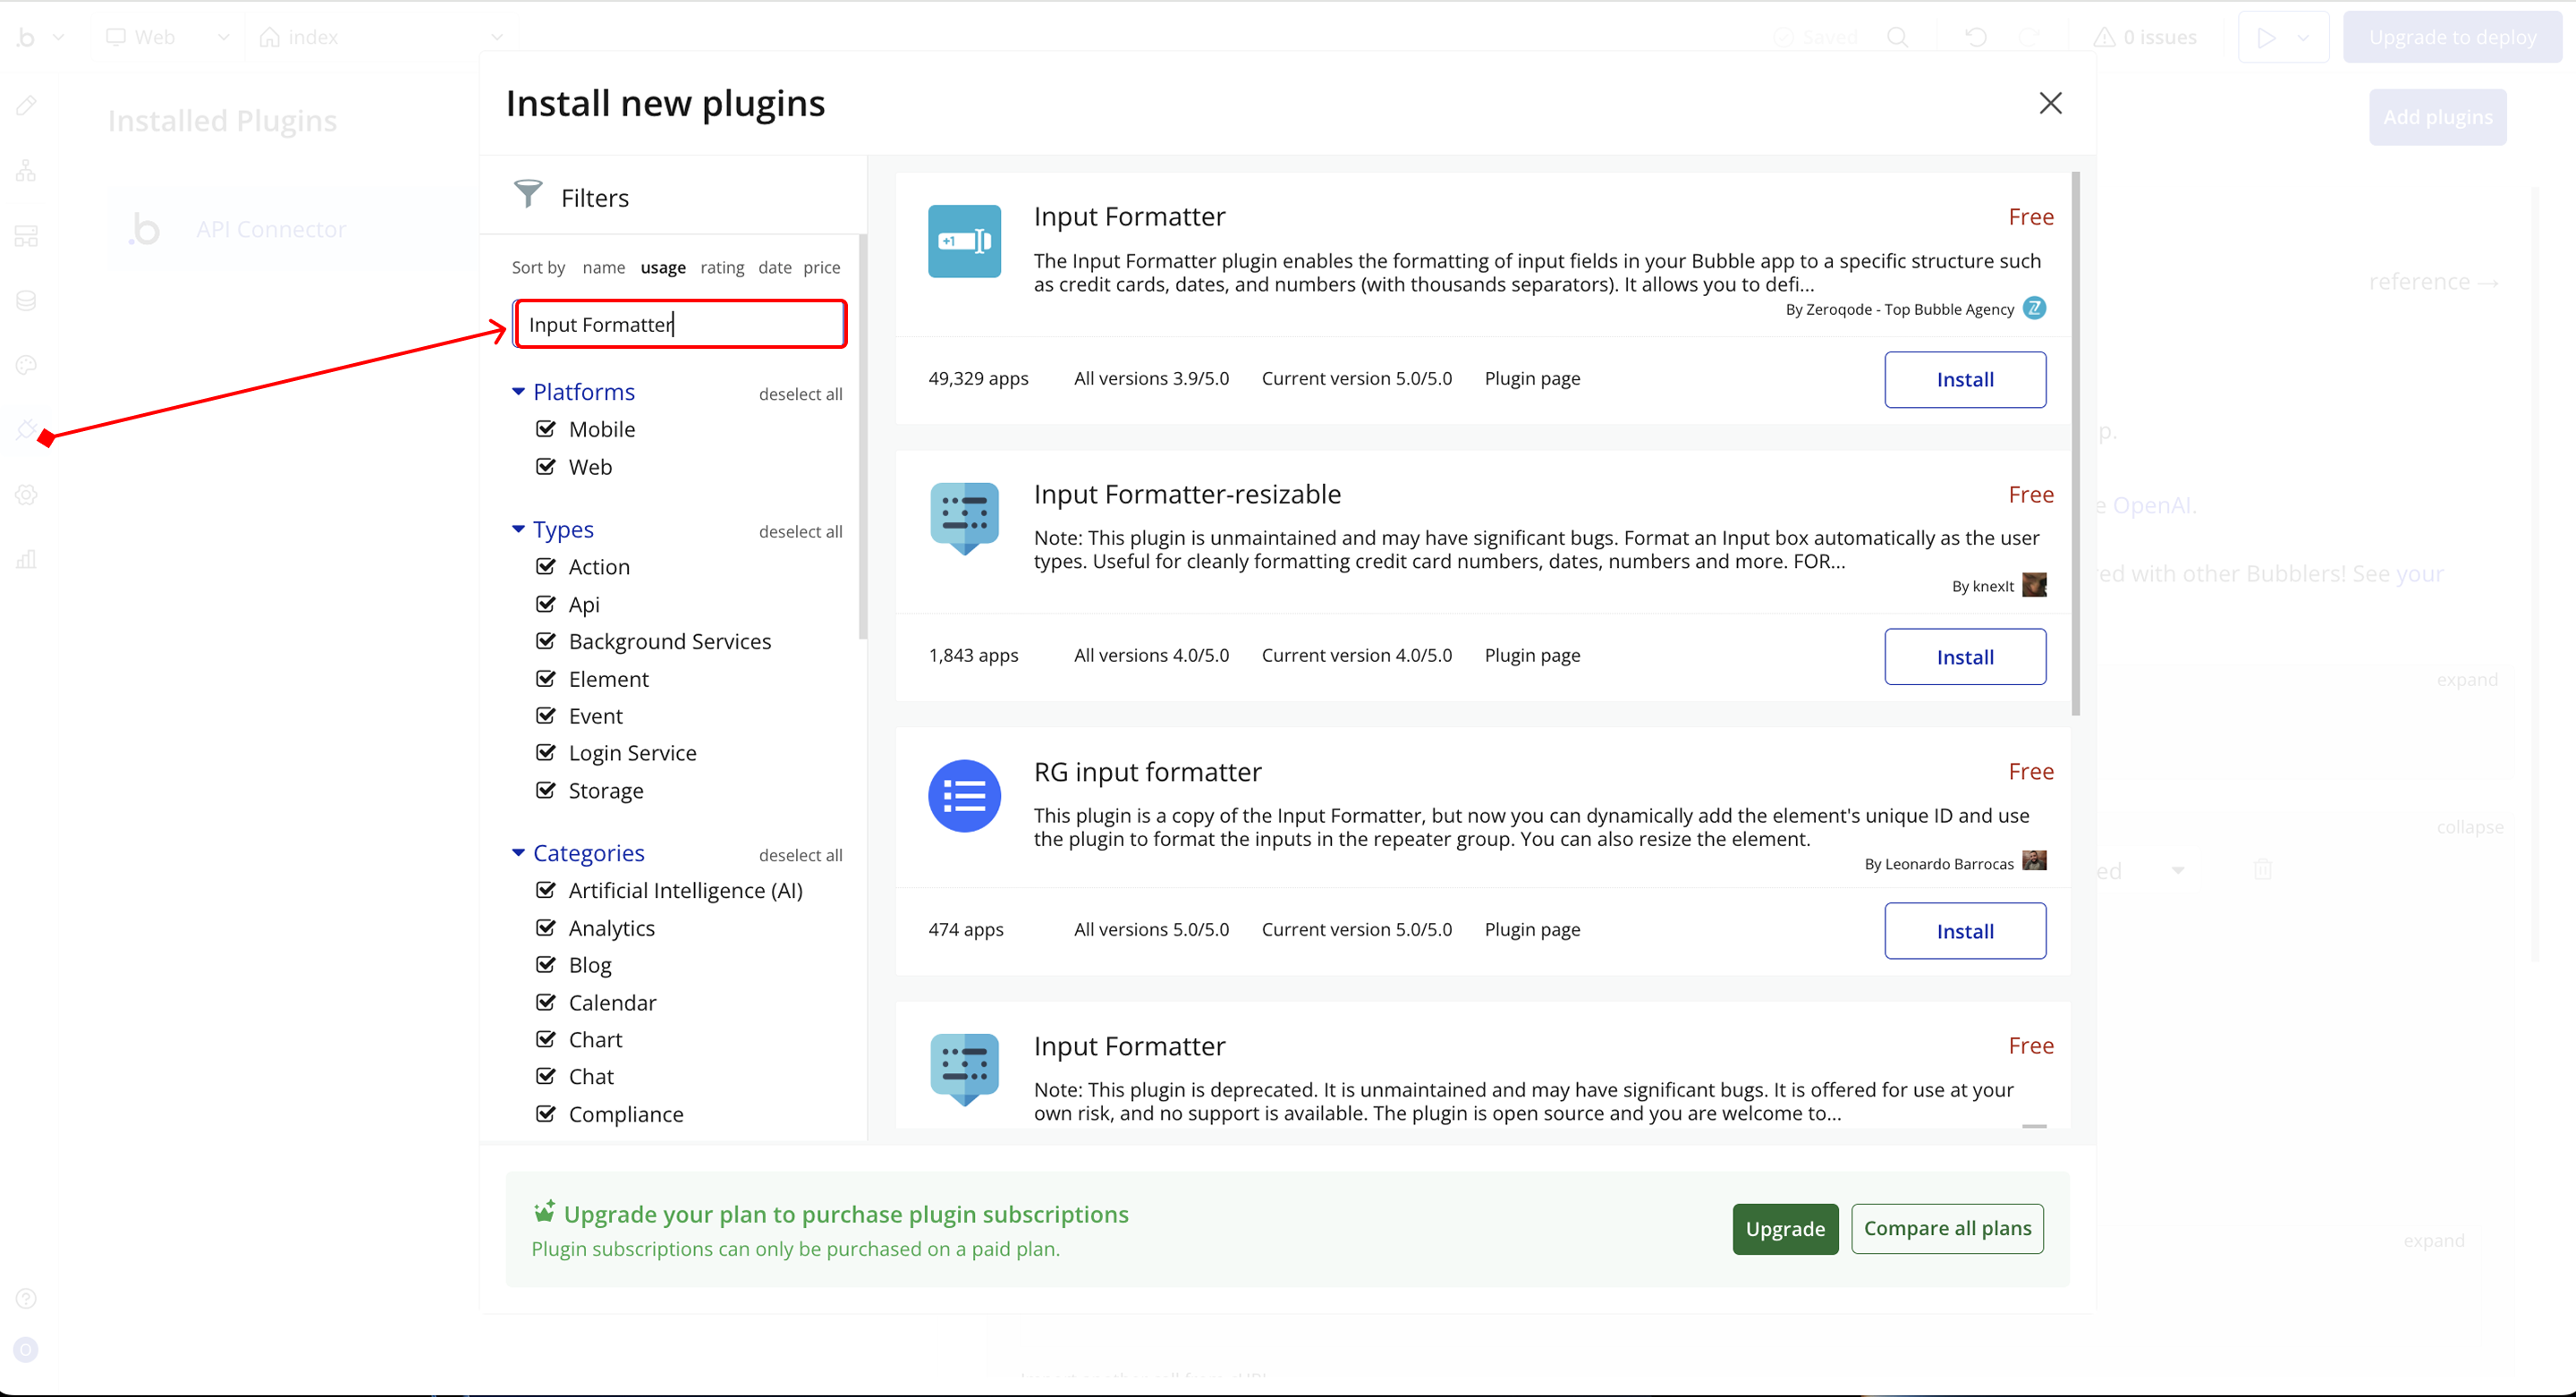
Task: Uncheck the Artificial Intelligence (AI) category
Action: click(x=546, y=890)
